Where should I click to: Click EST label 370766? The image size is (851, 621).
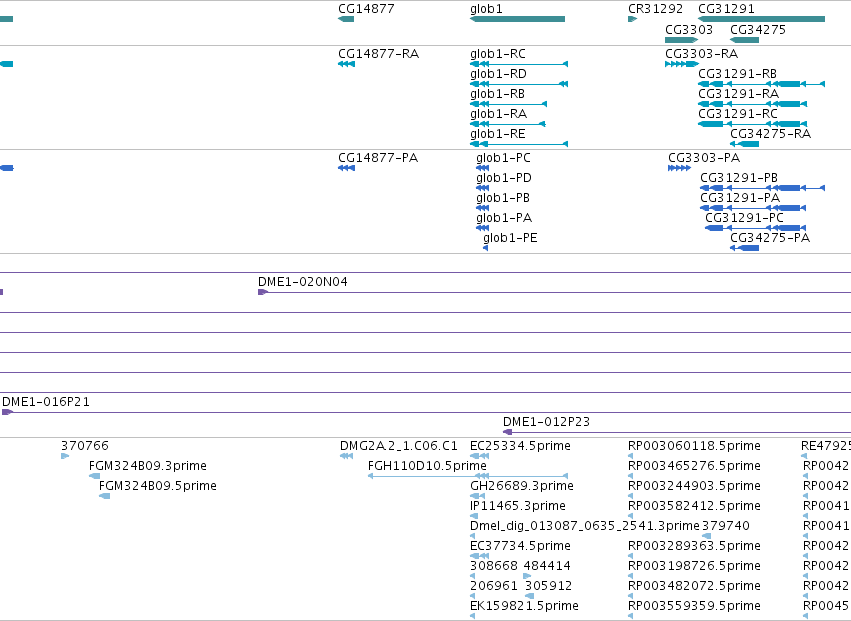pos(85,446)
